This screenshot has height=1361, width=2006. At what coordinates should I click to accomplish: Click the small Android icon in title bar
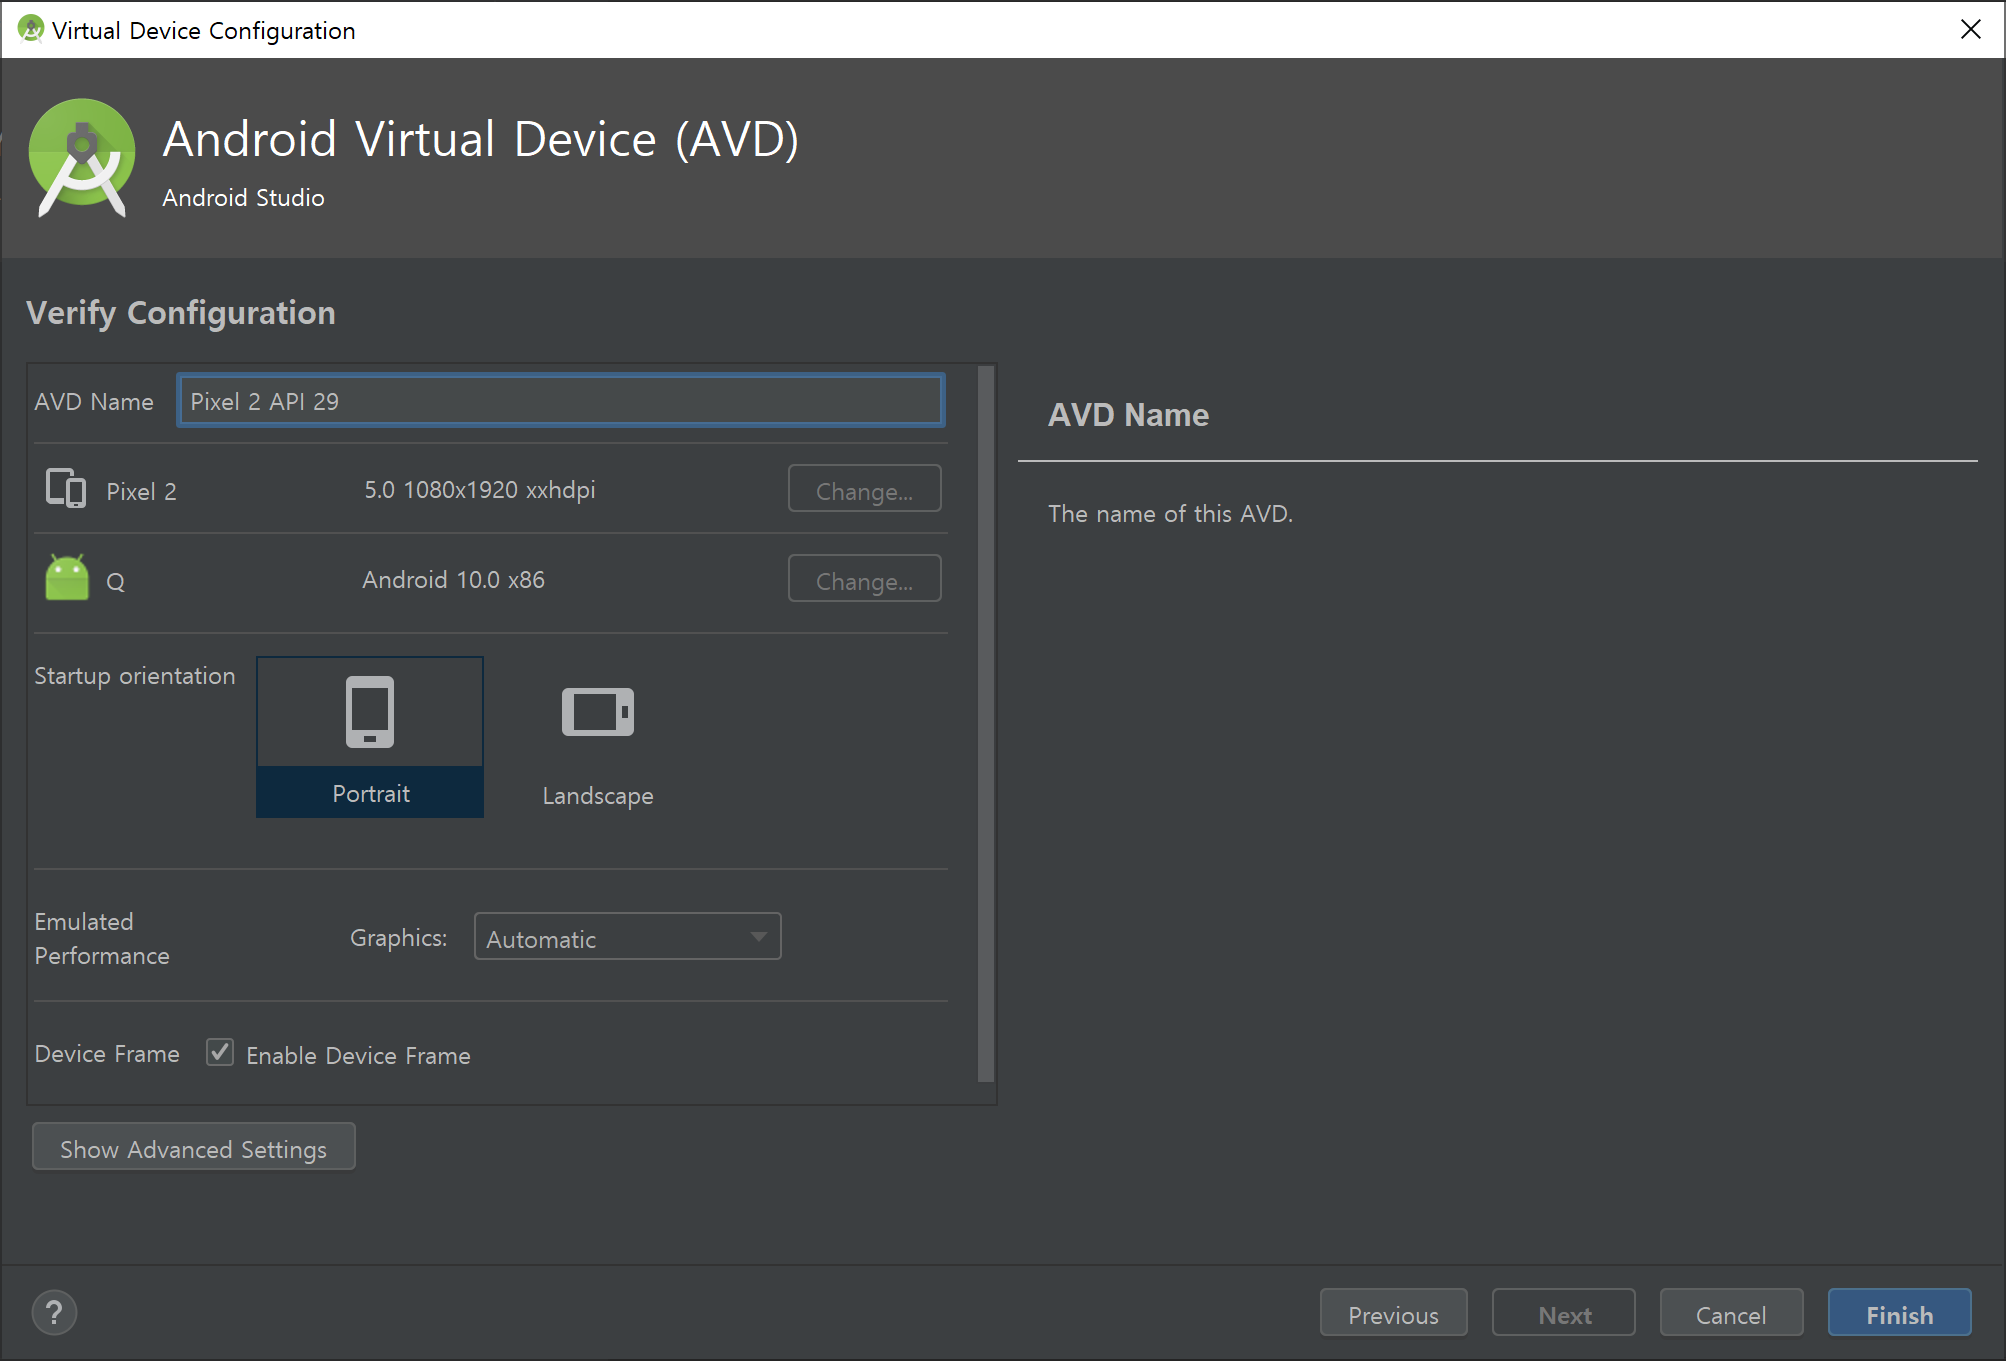click(31, 30)
